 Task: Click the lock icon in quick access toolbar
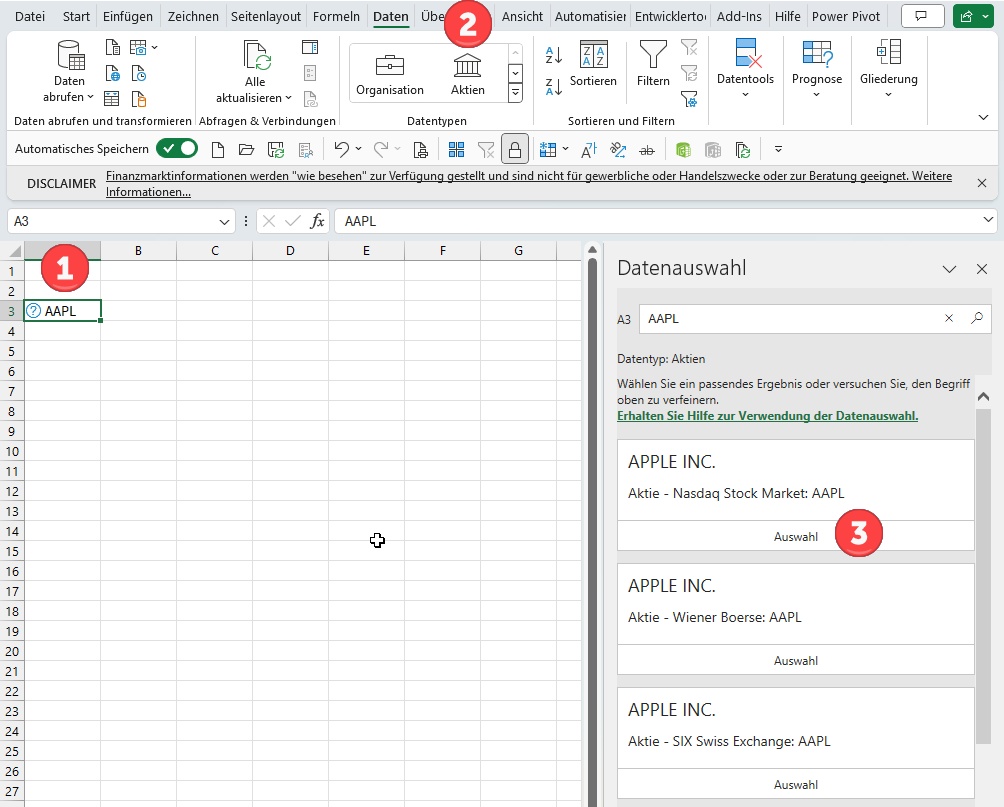click(x=515, y=150)
